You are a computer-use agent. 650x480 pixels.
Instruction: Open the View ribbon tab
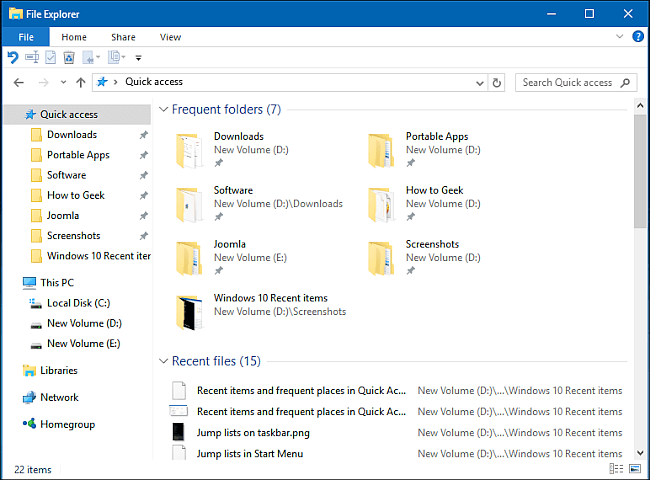pos(170,37)
